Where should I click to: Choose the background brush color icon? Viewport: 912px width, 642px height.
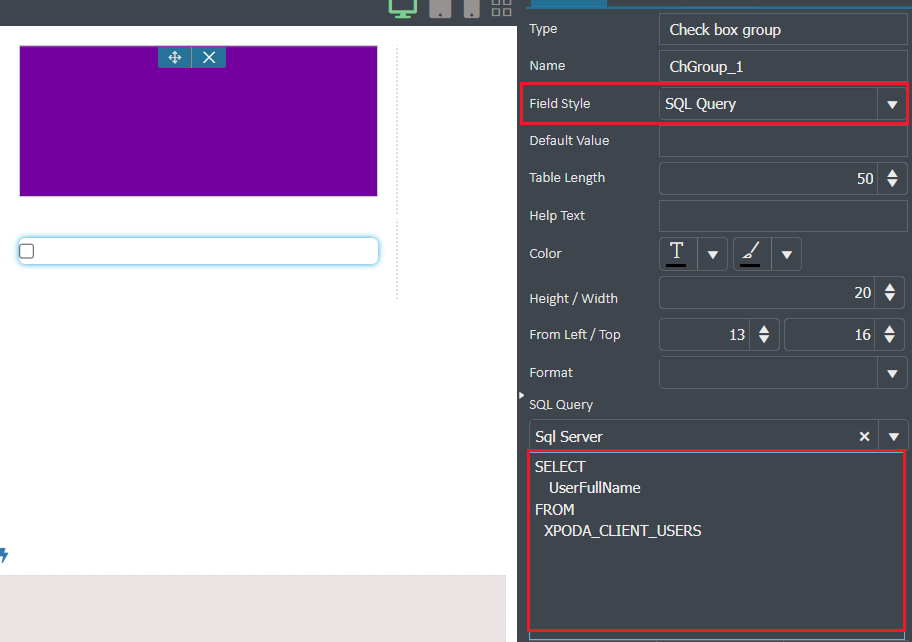pos(750,254)
